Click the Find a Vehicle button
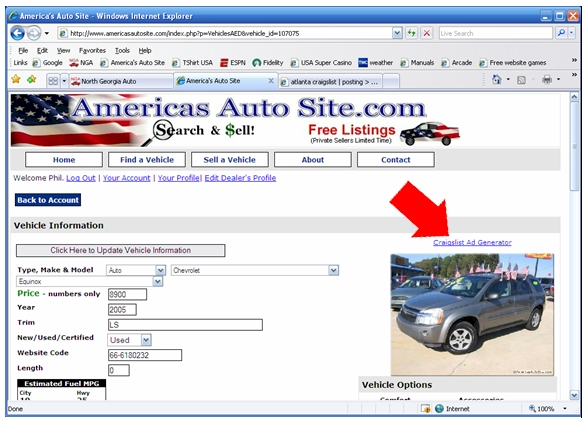 point(147,160)
